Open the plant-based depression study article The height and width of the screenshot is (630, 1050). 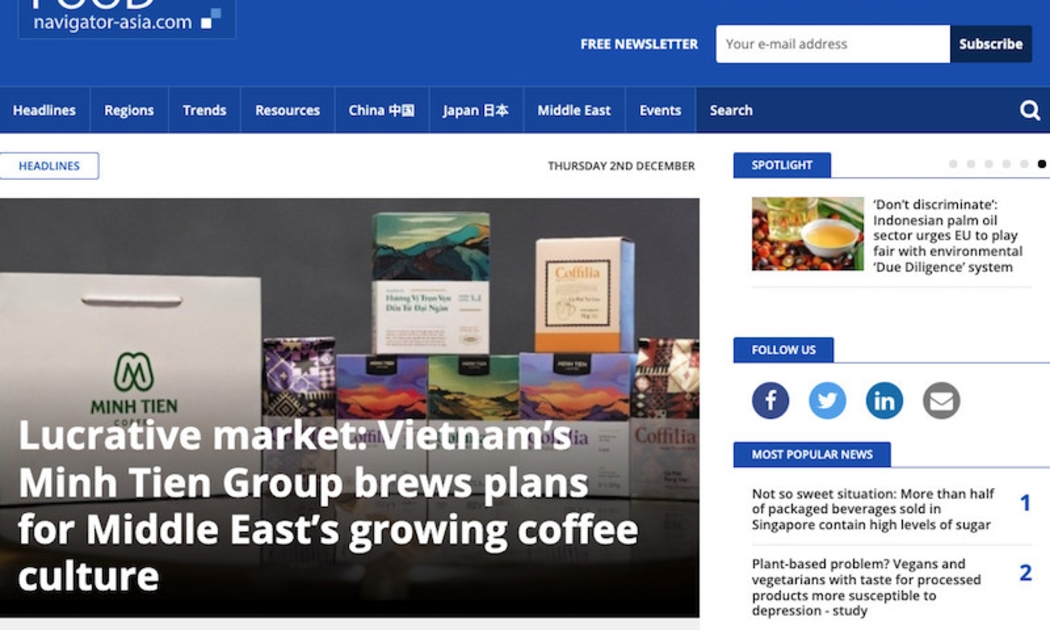tap(866, 587)
